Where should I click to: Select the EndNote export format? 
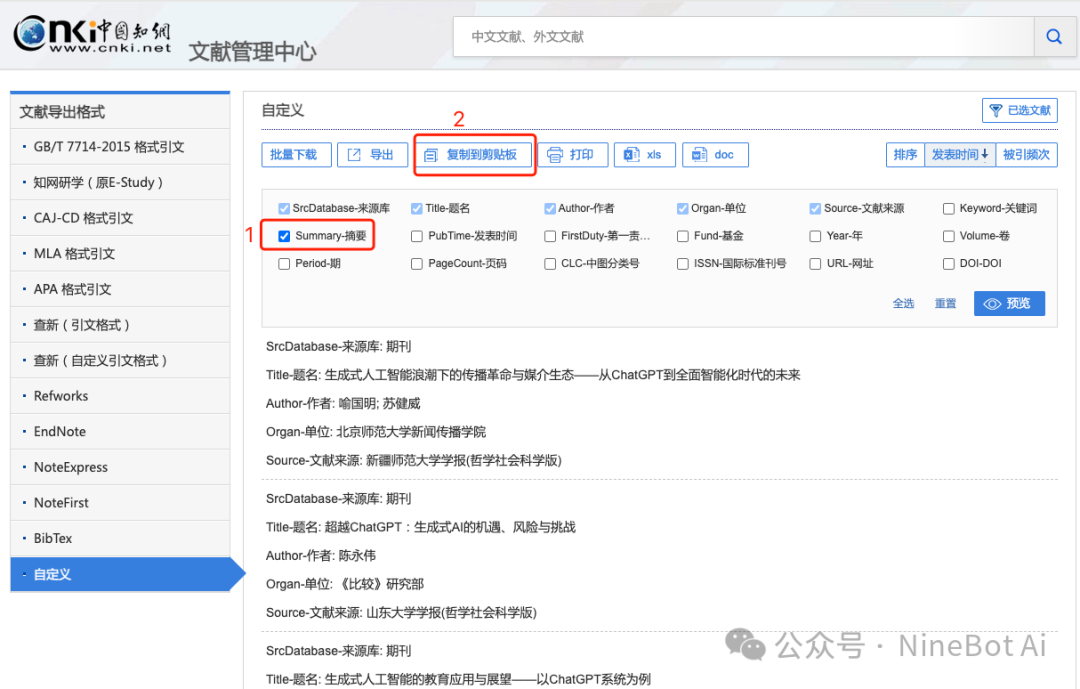[60, 432]
